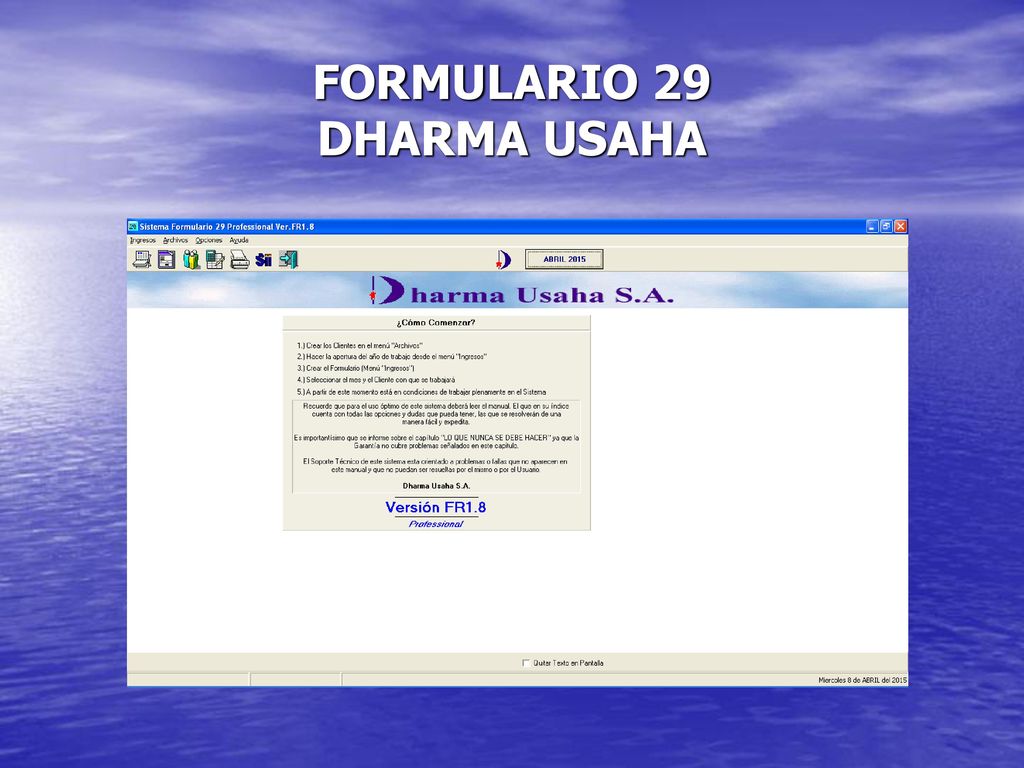
Task: Click the ABRIL 2015 period button
Action: pos(564,259)
